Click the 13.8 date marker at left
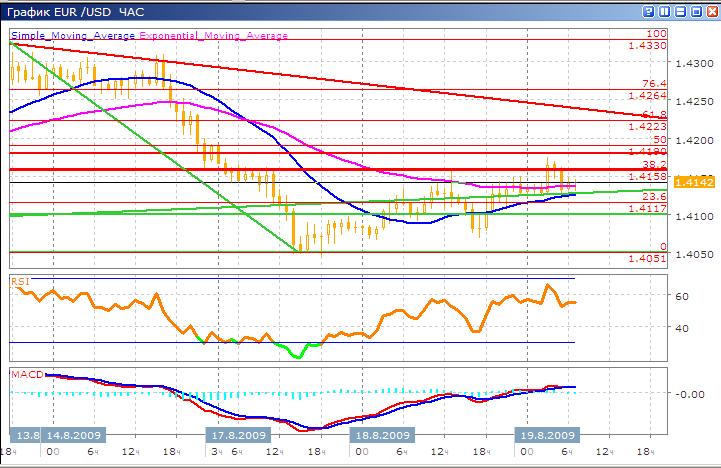Screen dimensions: 721x468 click(x=23, y=436)
